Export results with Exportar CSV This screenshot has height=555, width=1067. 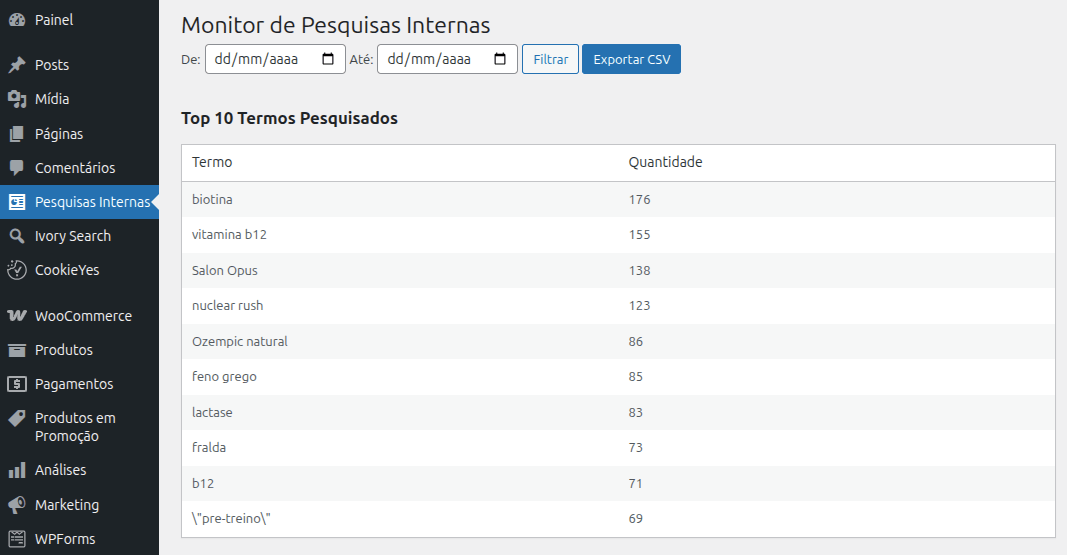(631, 59)
